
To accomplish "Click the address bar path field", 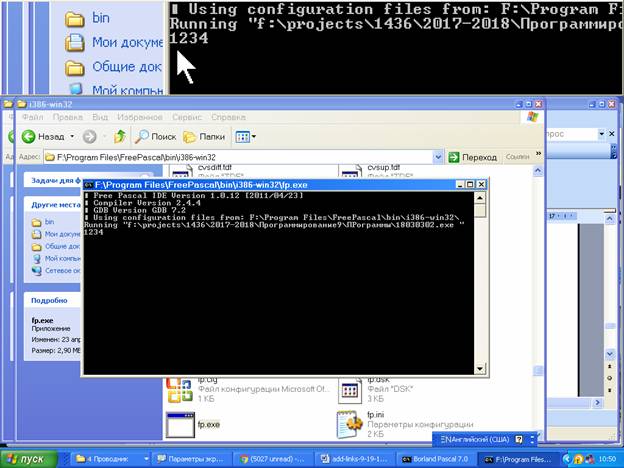I will (238, 157).
